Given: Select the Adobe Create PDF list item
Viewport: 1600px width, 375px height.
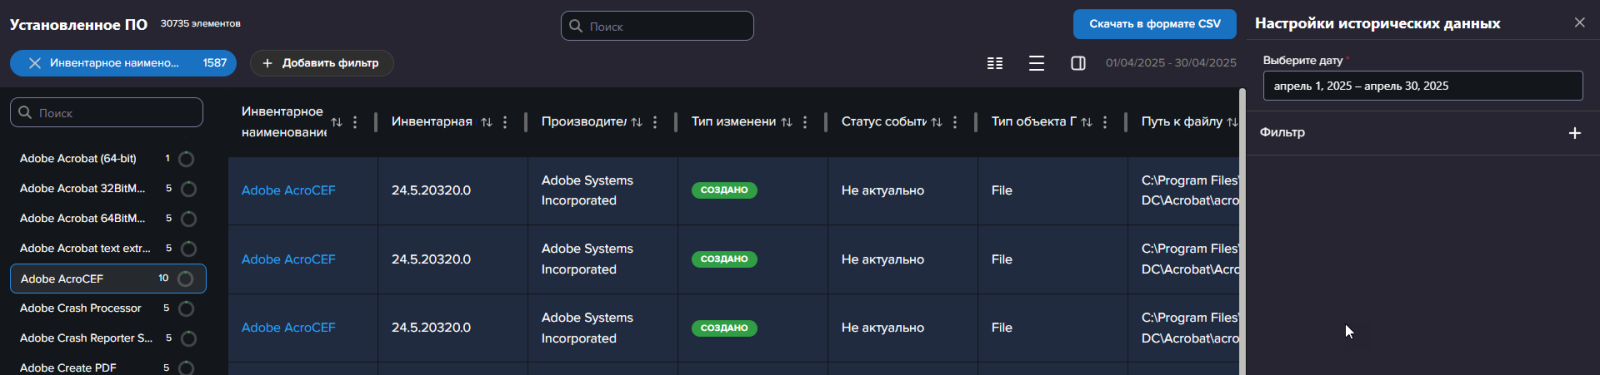Looking at the screenshot, I should click(108, 367).
